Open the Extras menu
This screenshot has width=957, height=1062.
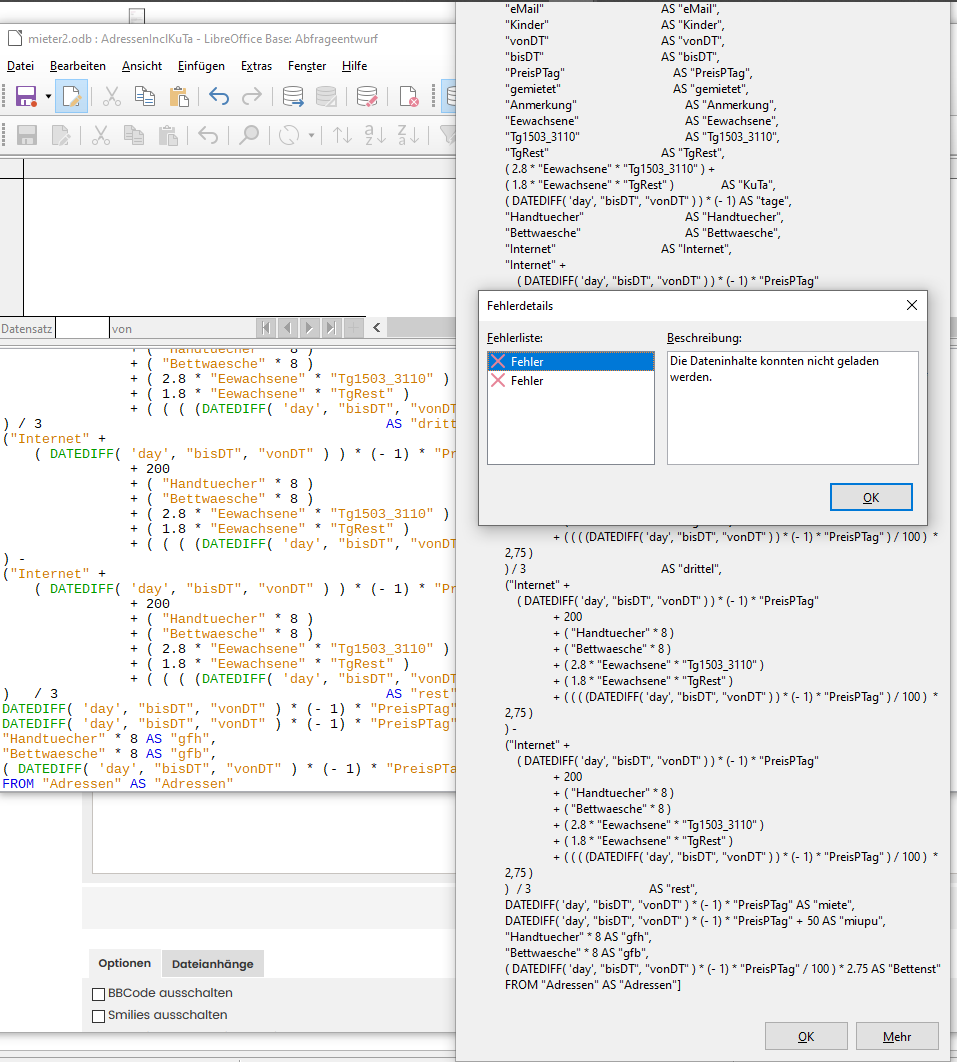[x=256, y=66]
